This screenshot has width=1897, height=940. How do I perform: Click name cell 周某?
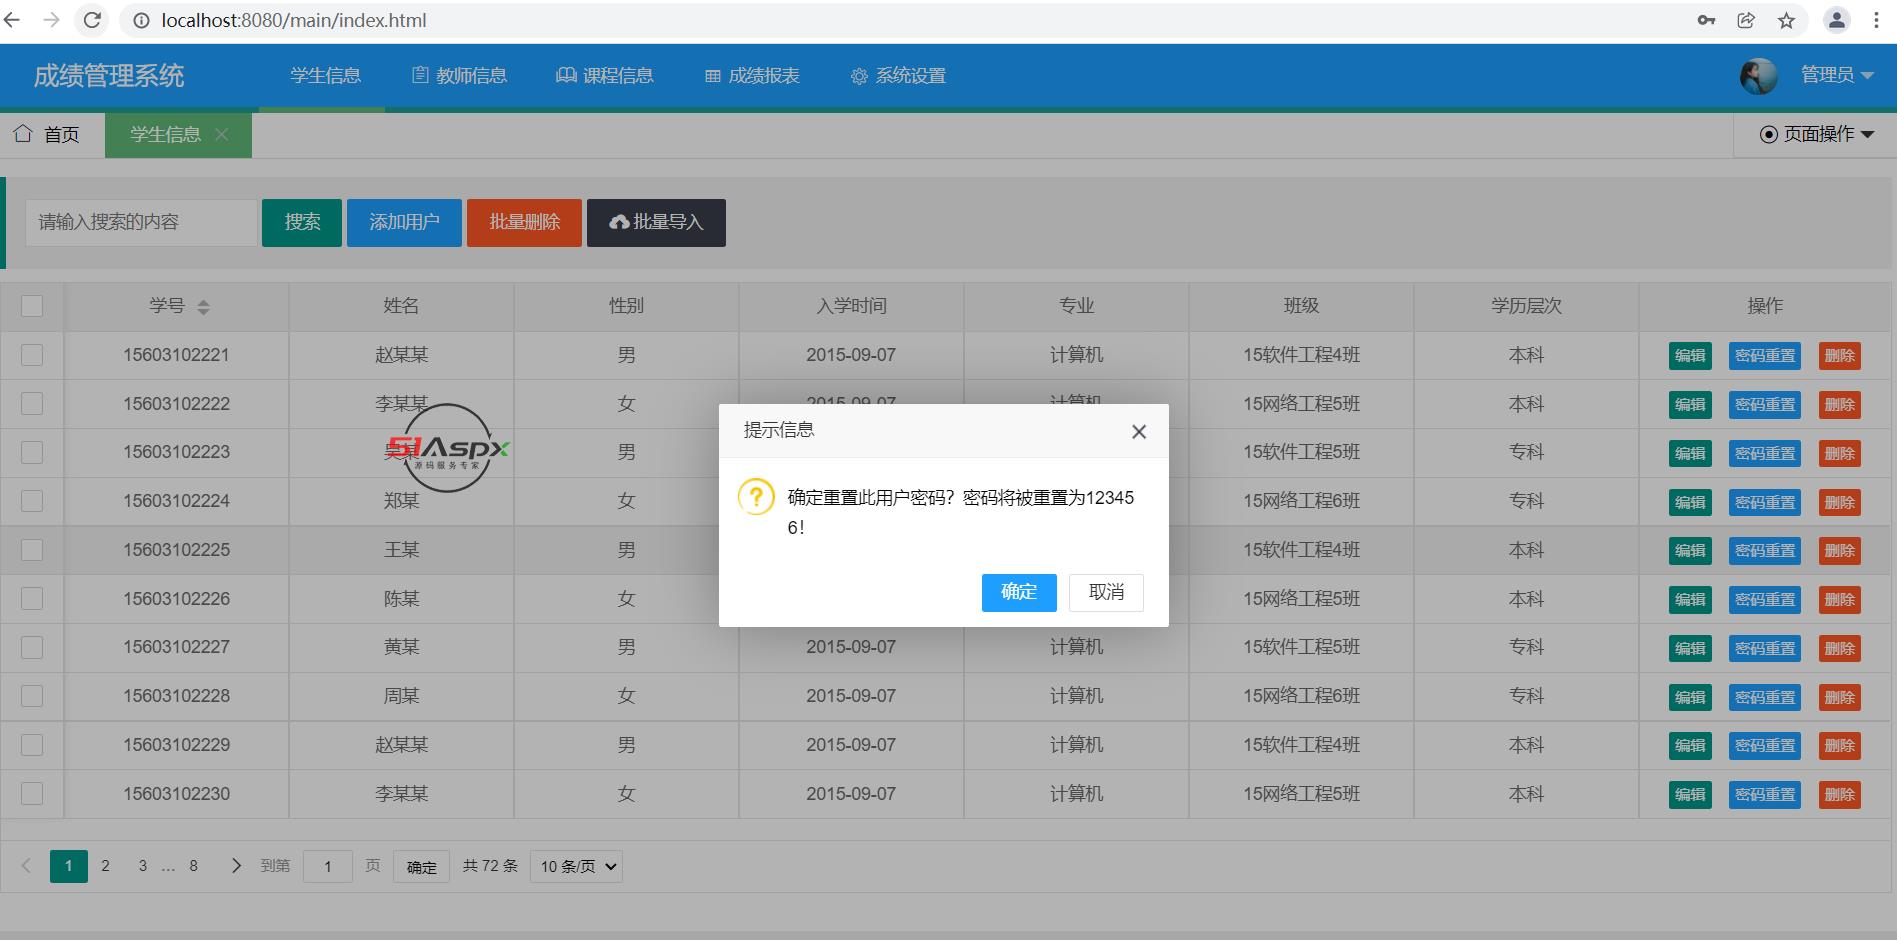point(402,696)
